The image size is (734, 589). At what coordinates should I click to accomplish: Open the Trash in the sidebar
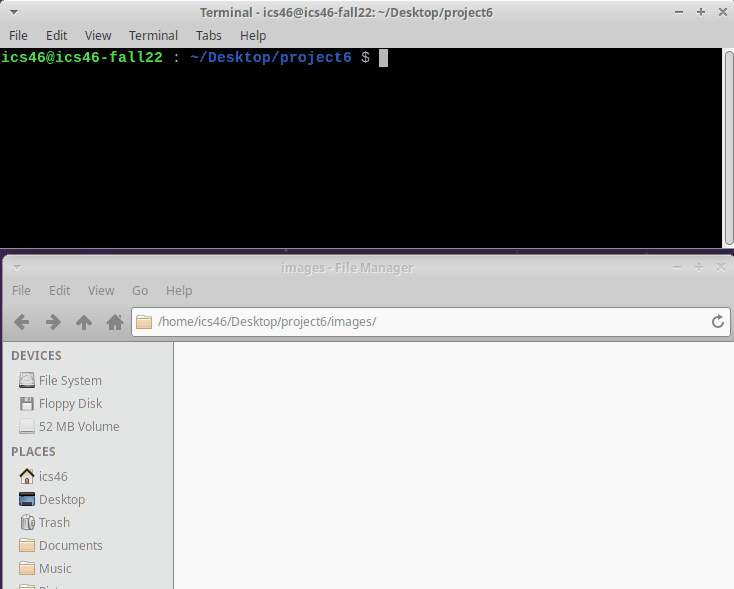point(54,522)
